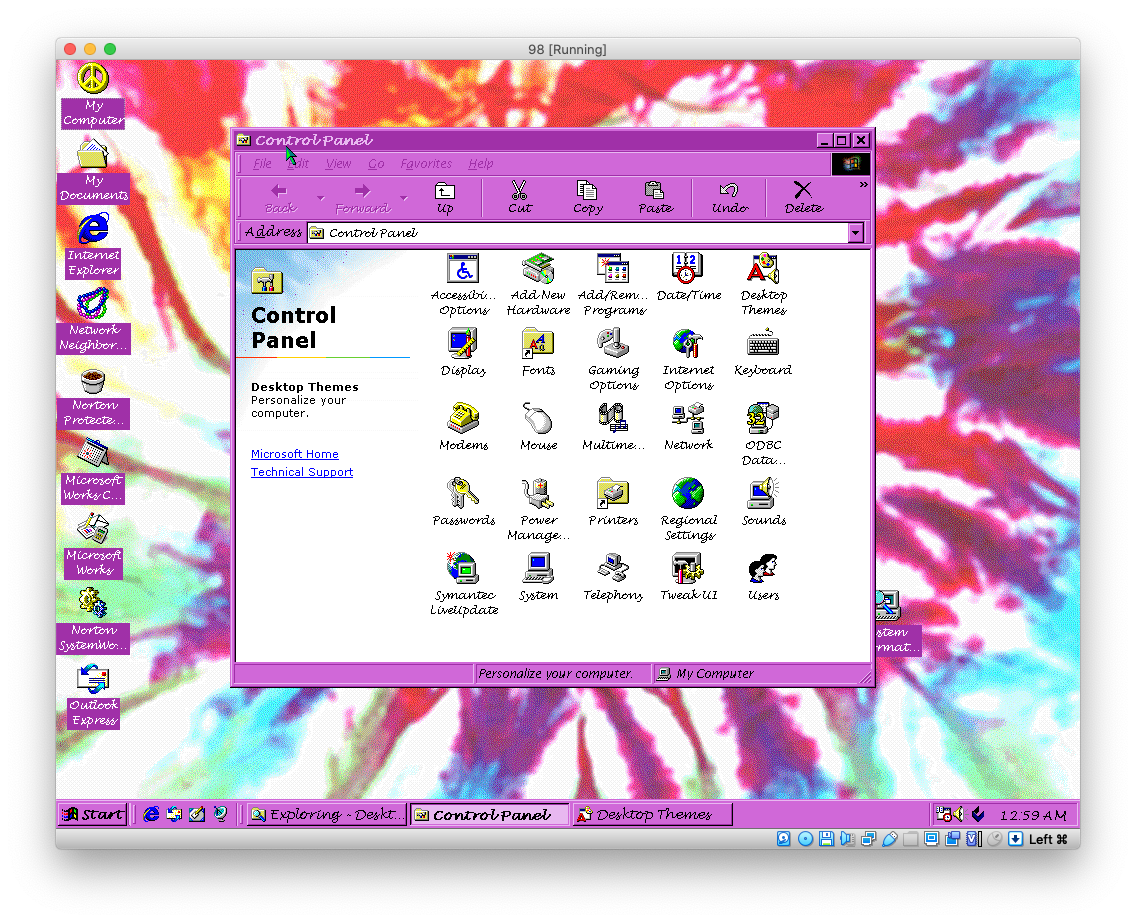This screenshot has height=923, width=1136.
Task: Open the File menu
Action: [x=262, y=164]
